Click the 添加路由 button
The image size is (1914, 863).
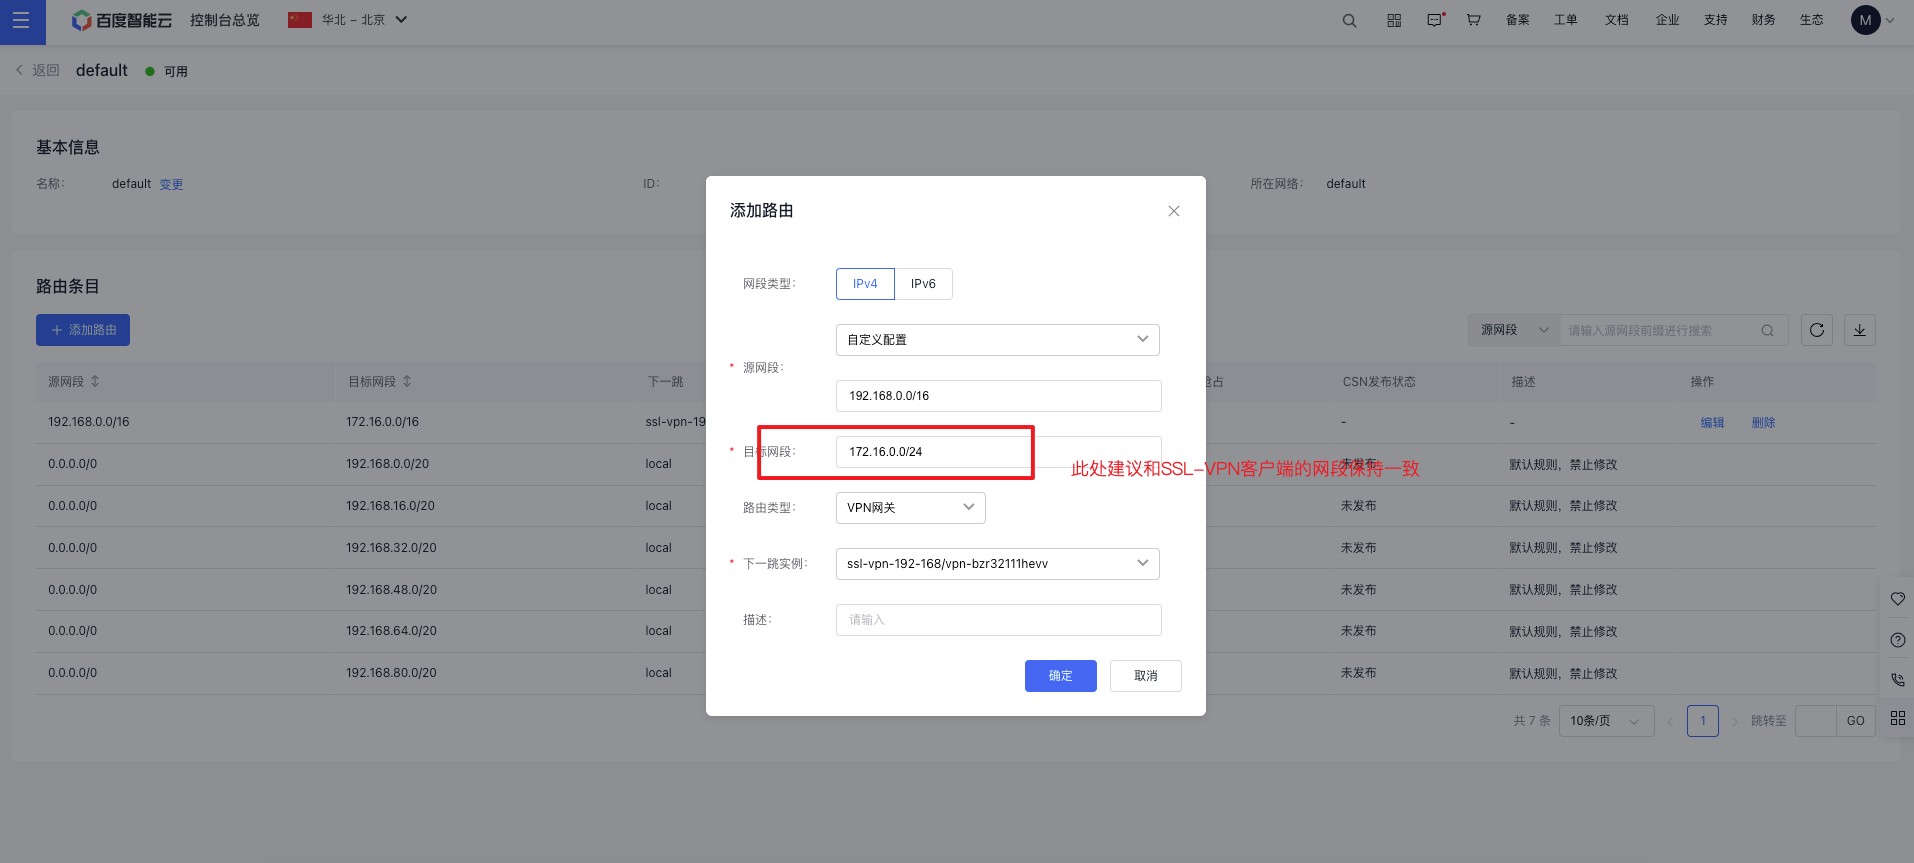pos(83,330)
